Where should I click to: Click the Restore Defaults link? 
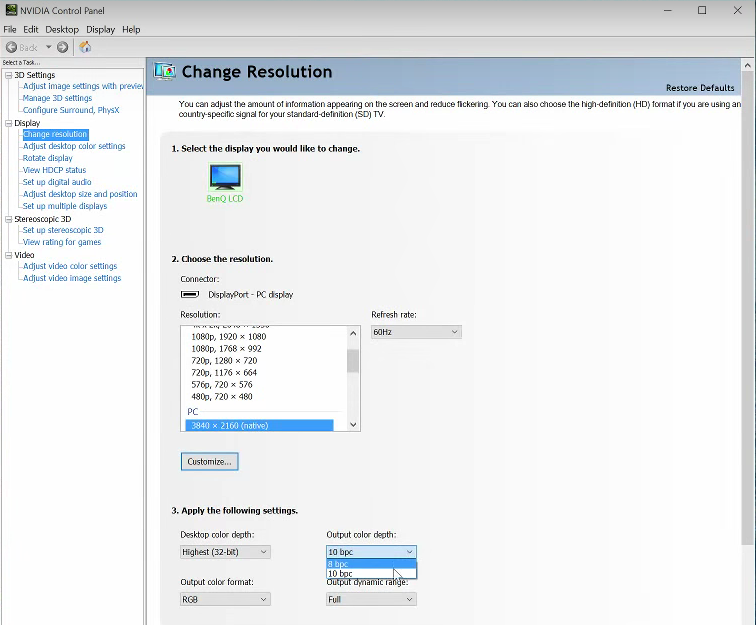(x=699, y=88)
